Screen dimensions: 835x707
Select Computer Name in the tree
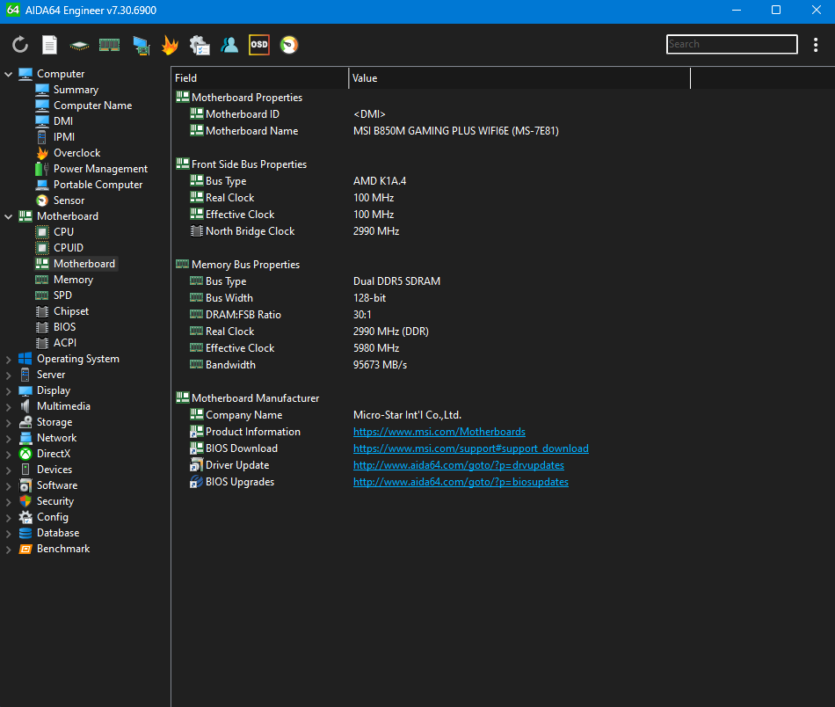[93, 105]
